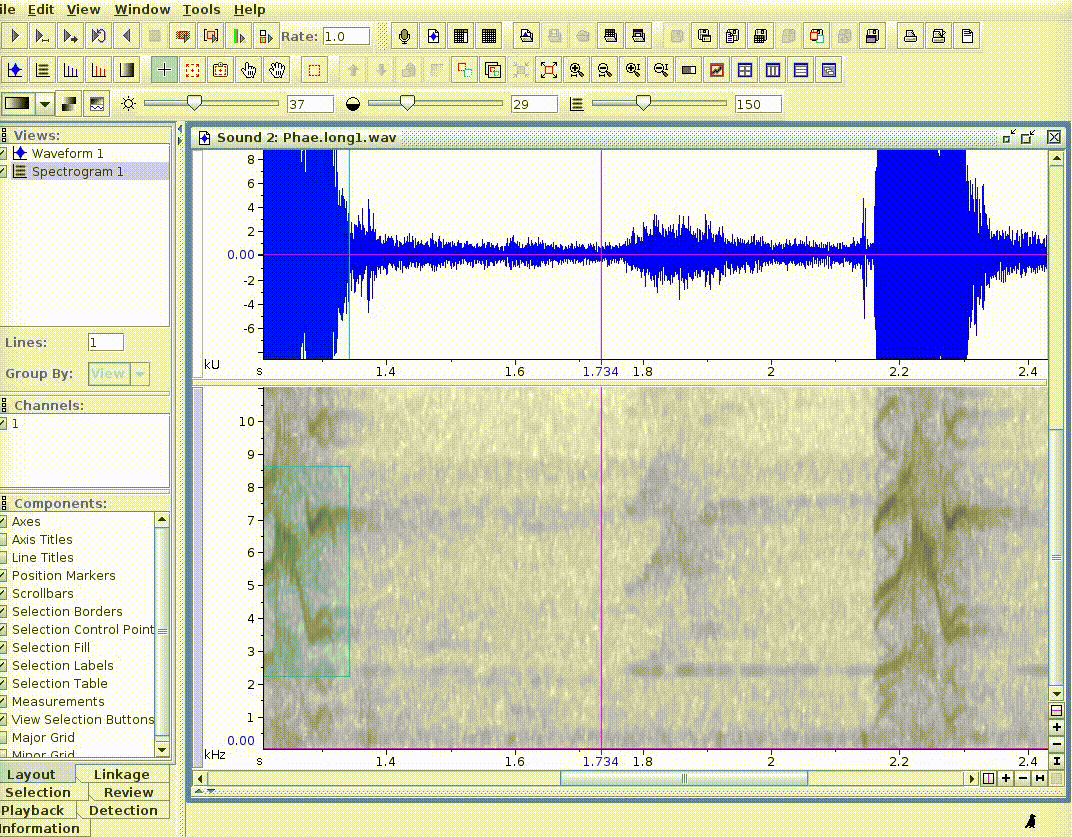Click the print icon in toolbar
1072x837 pixels.
(910, 36)
